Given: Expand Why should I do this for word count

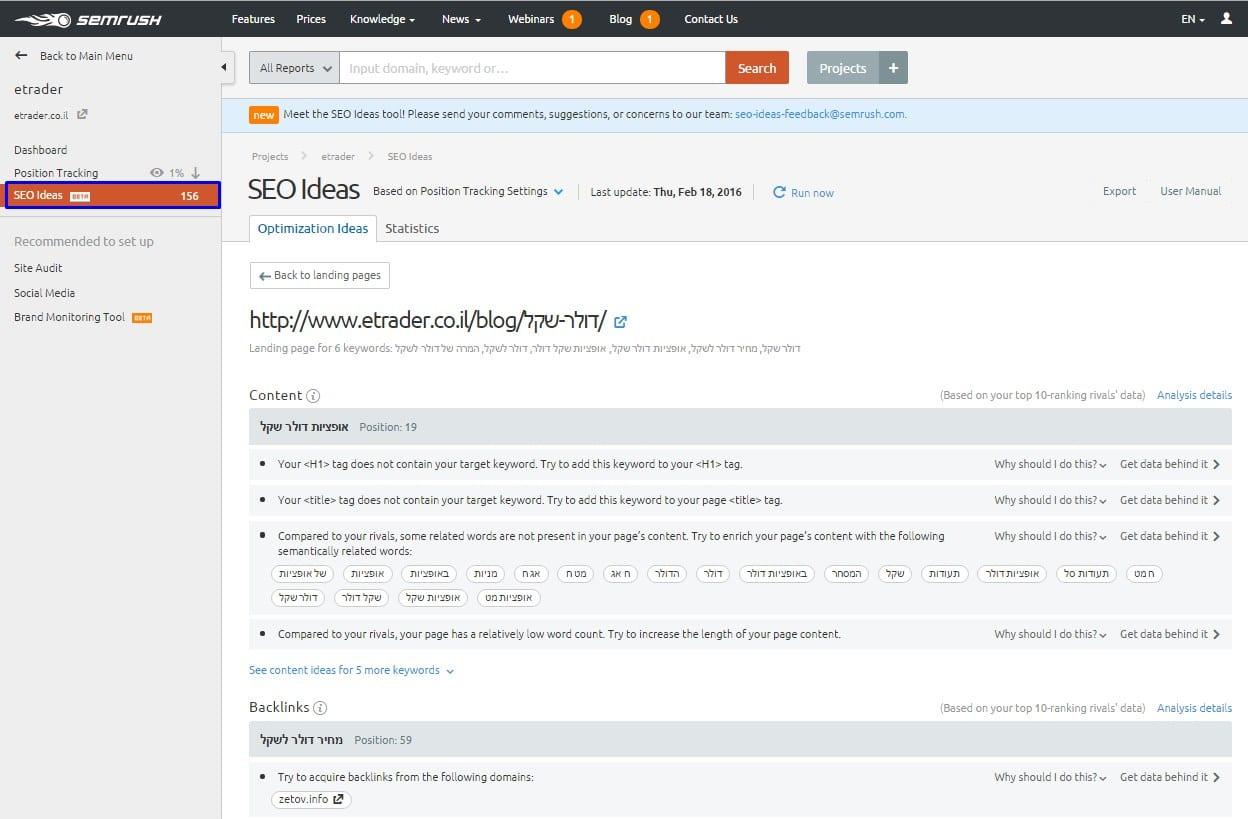Looking at the screenshot, I should (x=1050, y=634).
